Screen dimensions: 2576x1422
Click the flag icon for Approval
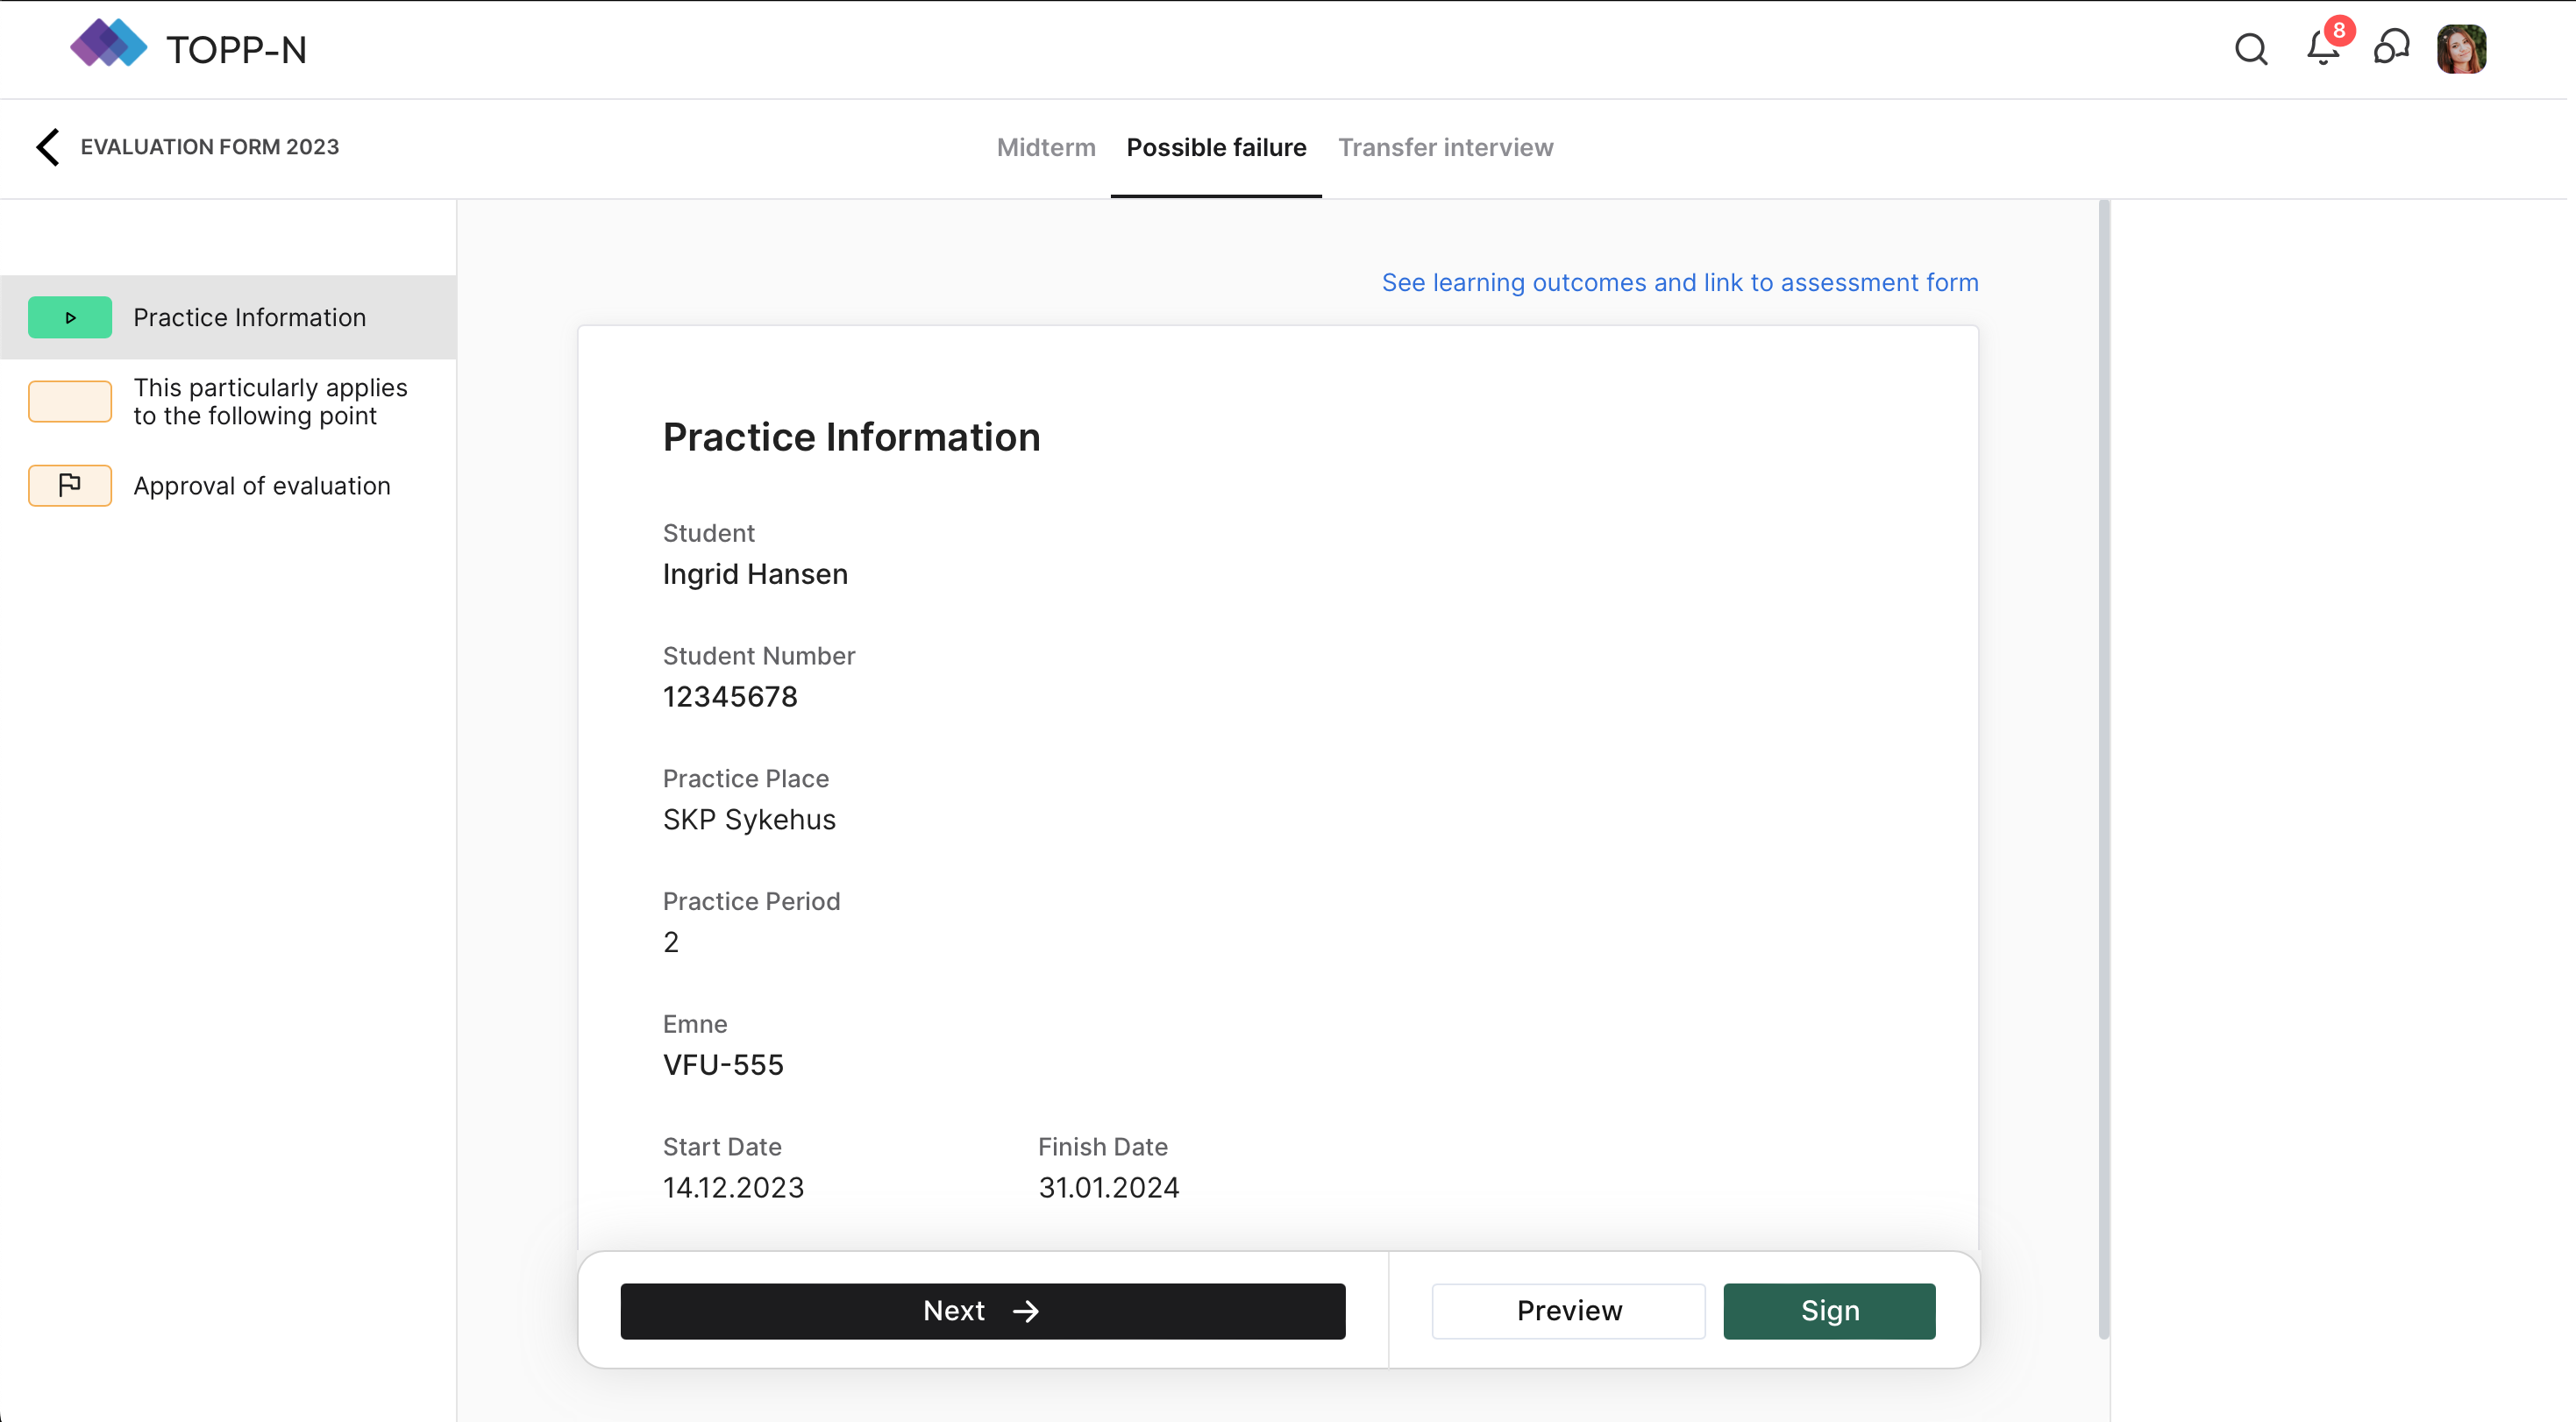point(70,486)
